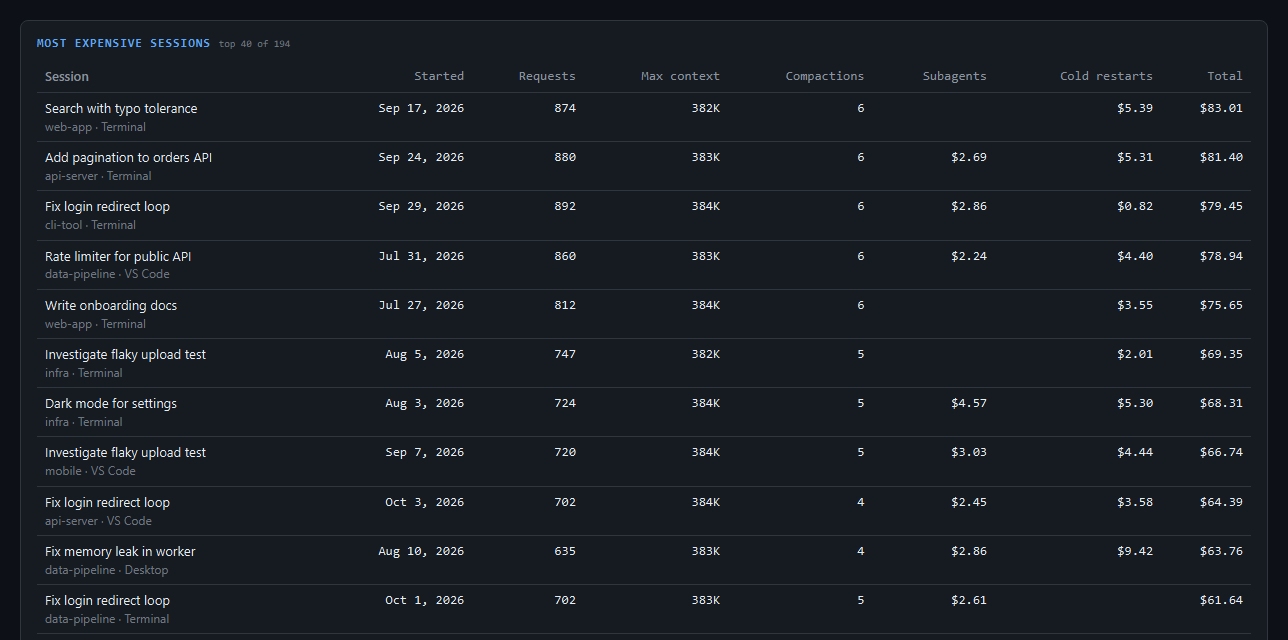
Task: Sort by the Session column header
Action: [67, 77]
